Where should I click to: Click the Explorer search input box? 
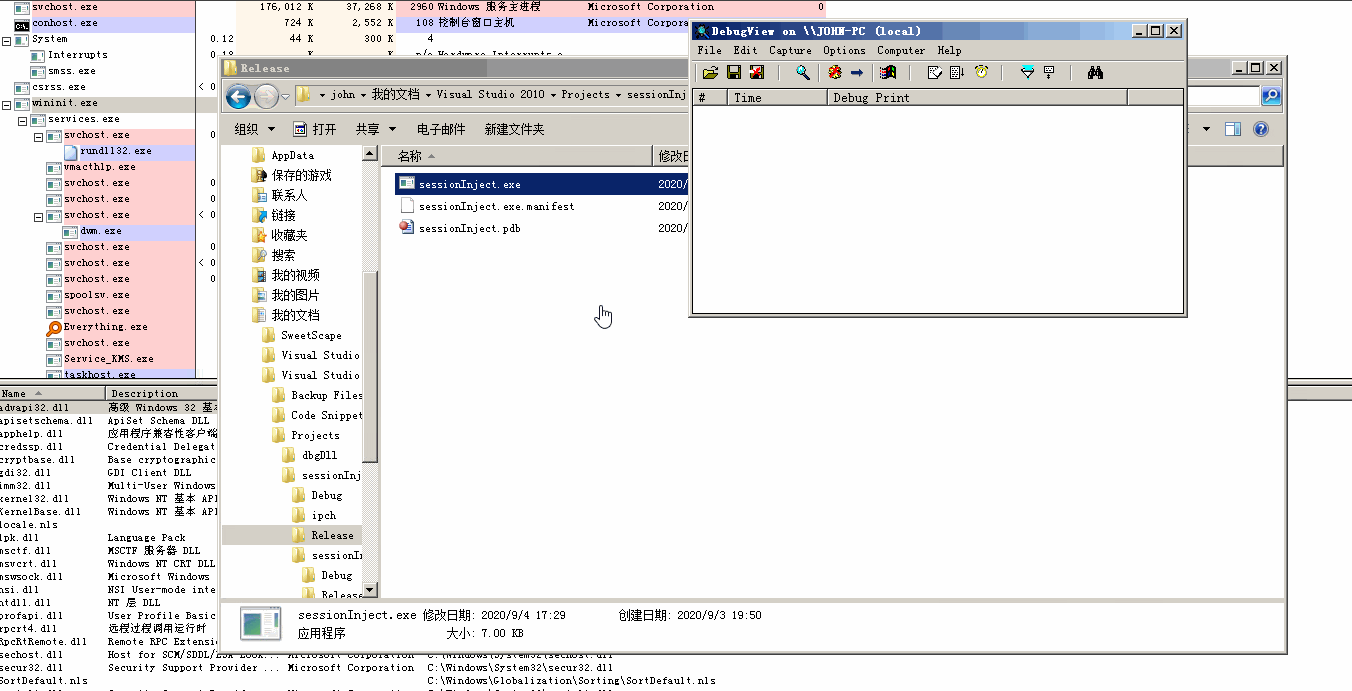point(1222,96)
